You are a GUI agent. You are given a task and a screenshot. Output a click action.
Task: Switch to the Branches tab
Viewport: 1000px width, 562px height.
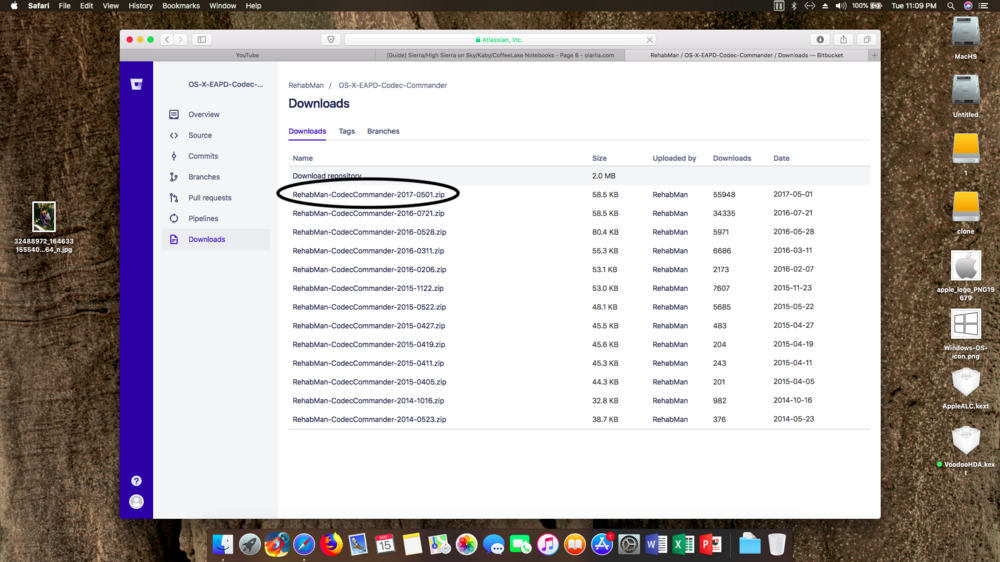tap(383, 131)
